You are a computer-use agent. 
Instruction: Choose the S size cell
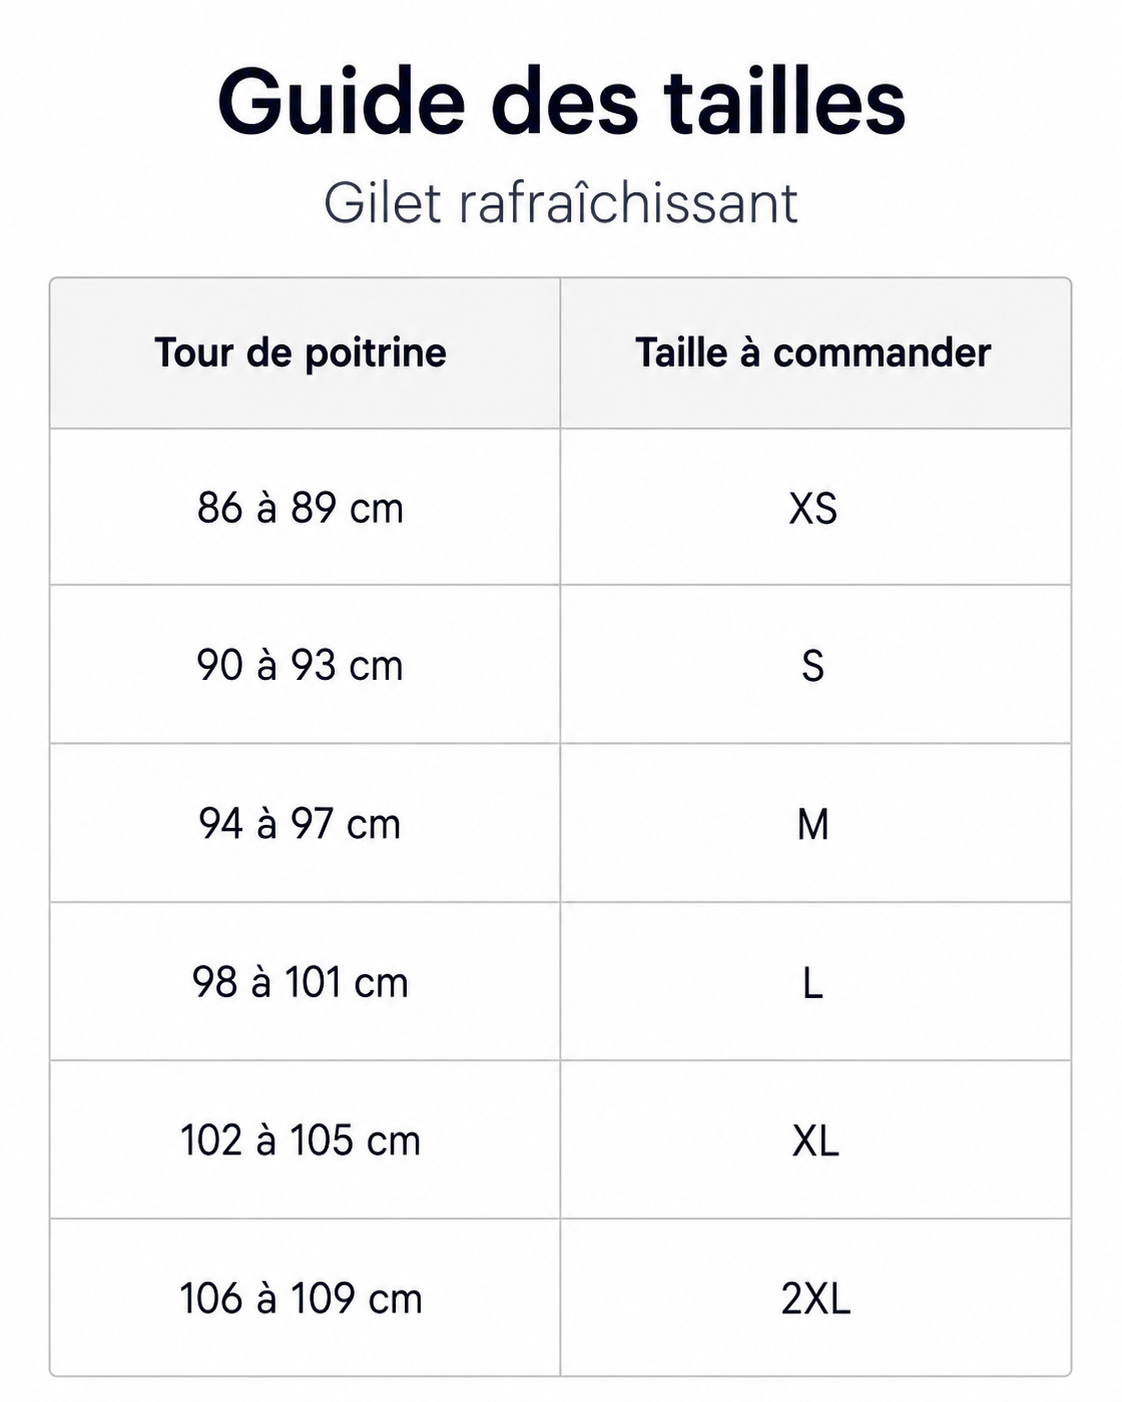click(813, 666)
